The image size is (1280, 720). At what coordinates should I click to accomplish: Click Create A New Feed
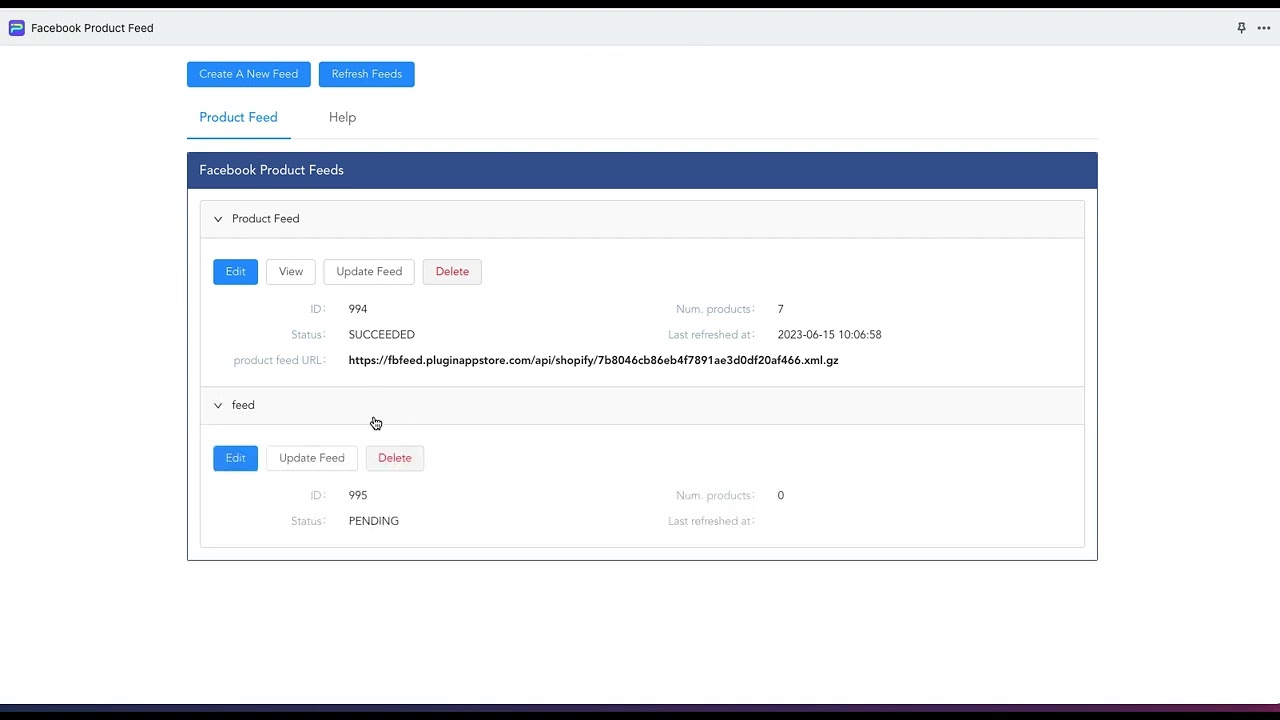(248, 73)
